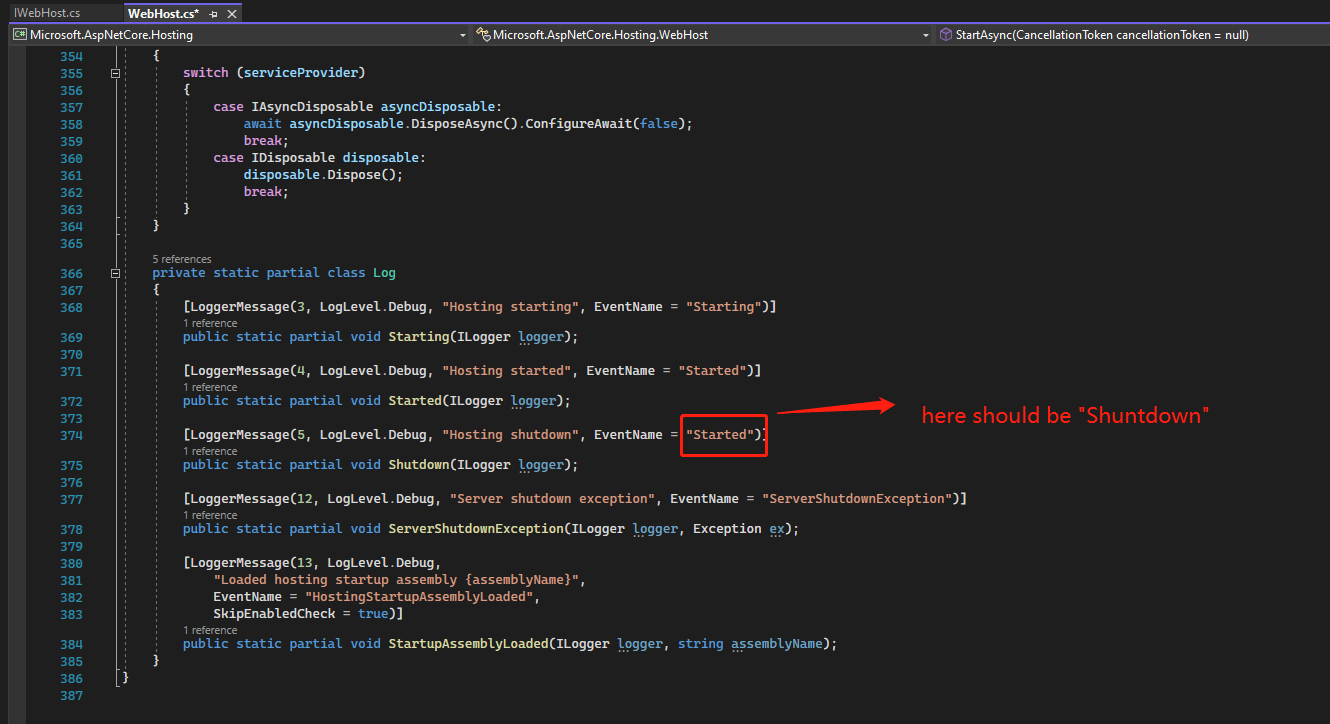
Task: Click the 'ex' parameter on line 378
Action: [777, 529]
